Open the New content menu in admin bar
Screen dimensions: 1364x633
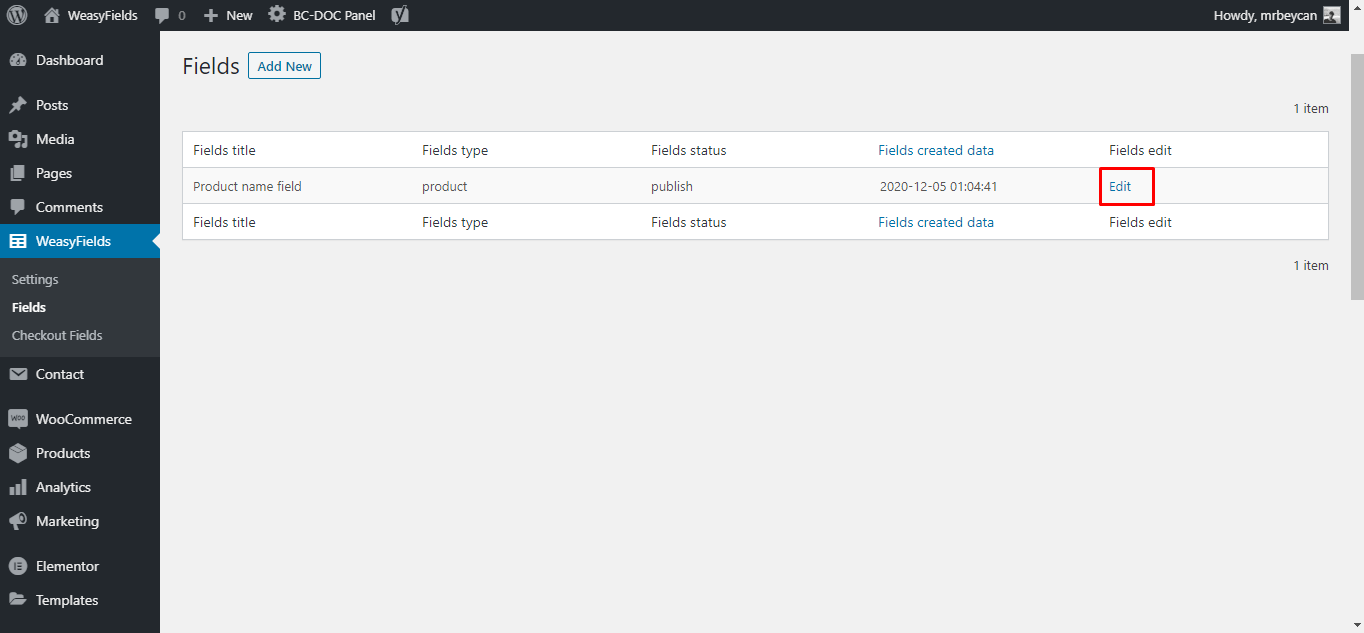tap(228, 15)
